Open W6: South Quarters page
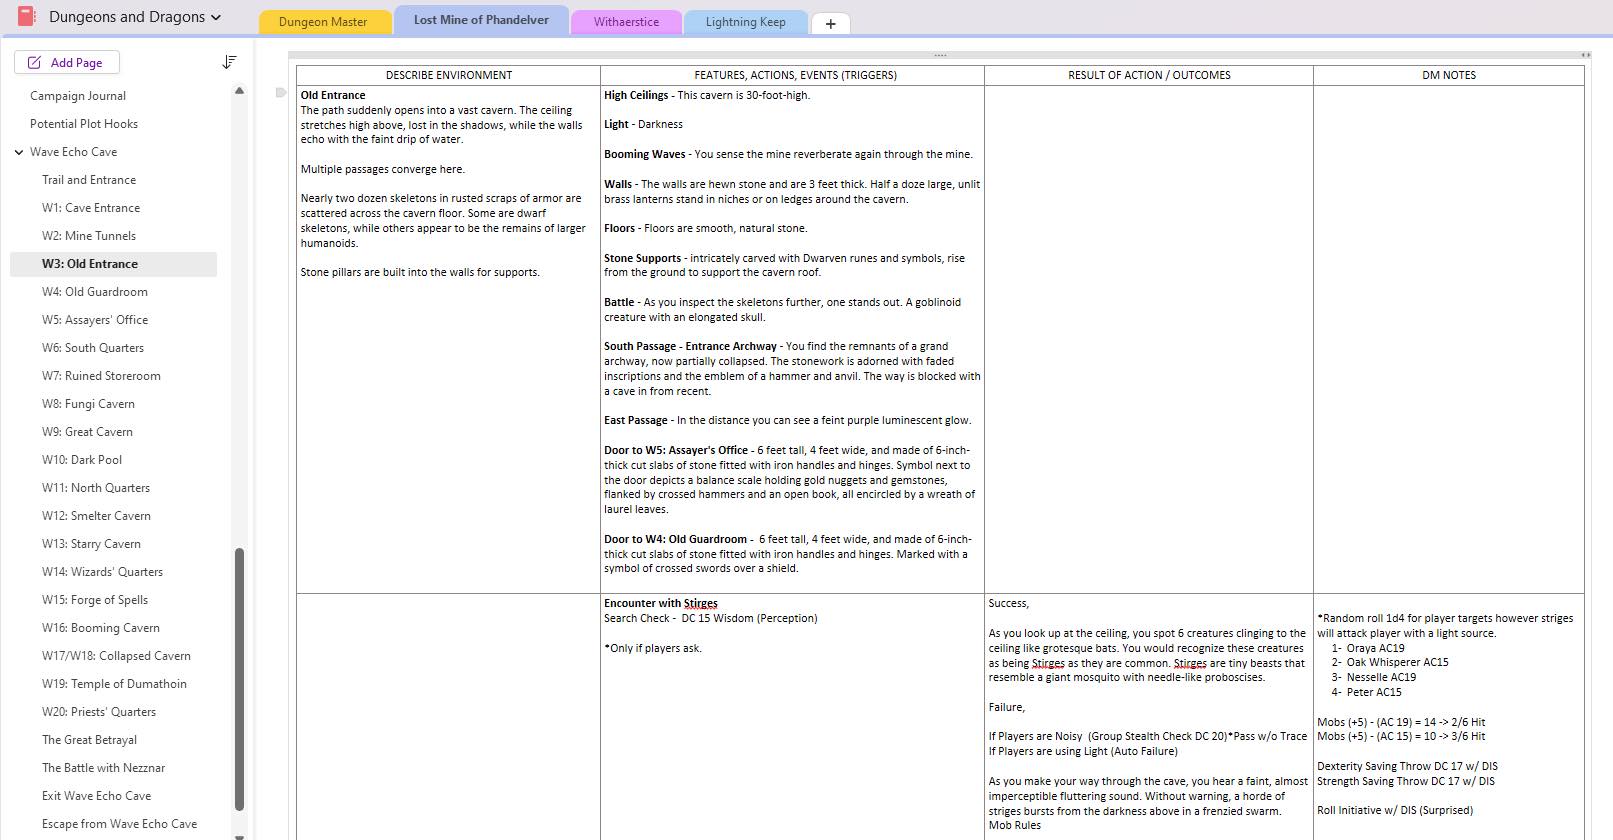 coord(93,348)
